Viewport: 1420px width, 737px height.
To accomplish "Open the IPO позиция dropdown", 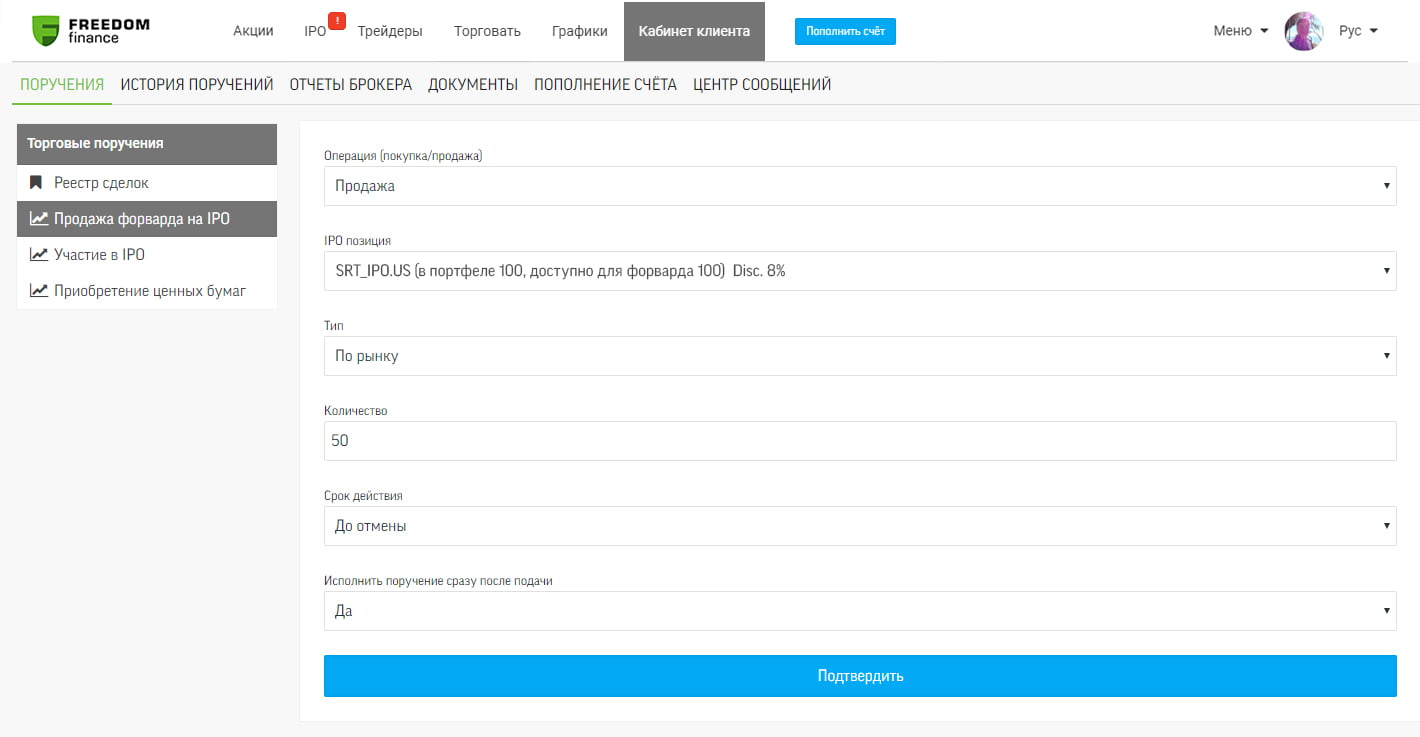I will pos(859,271).
